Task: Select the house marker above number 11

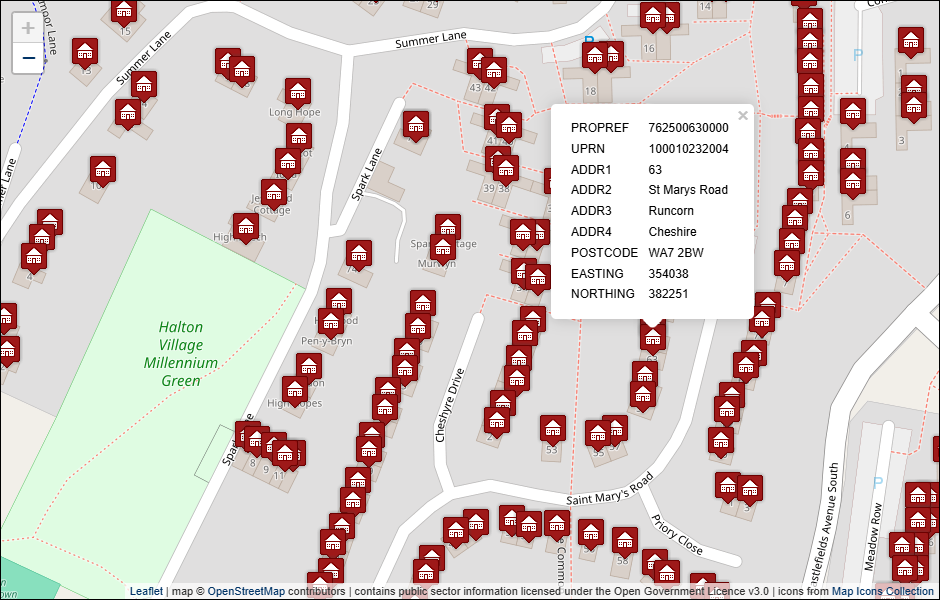Action: point(285,456)
